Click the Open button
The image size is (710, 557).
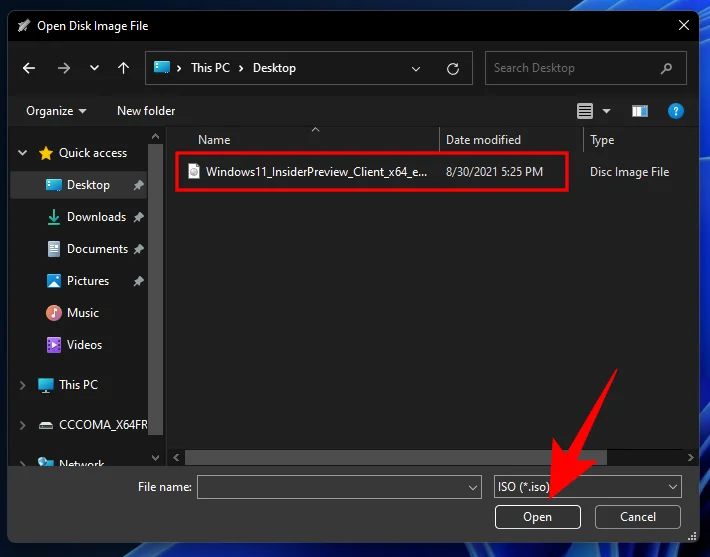(x=537, y=517)
